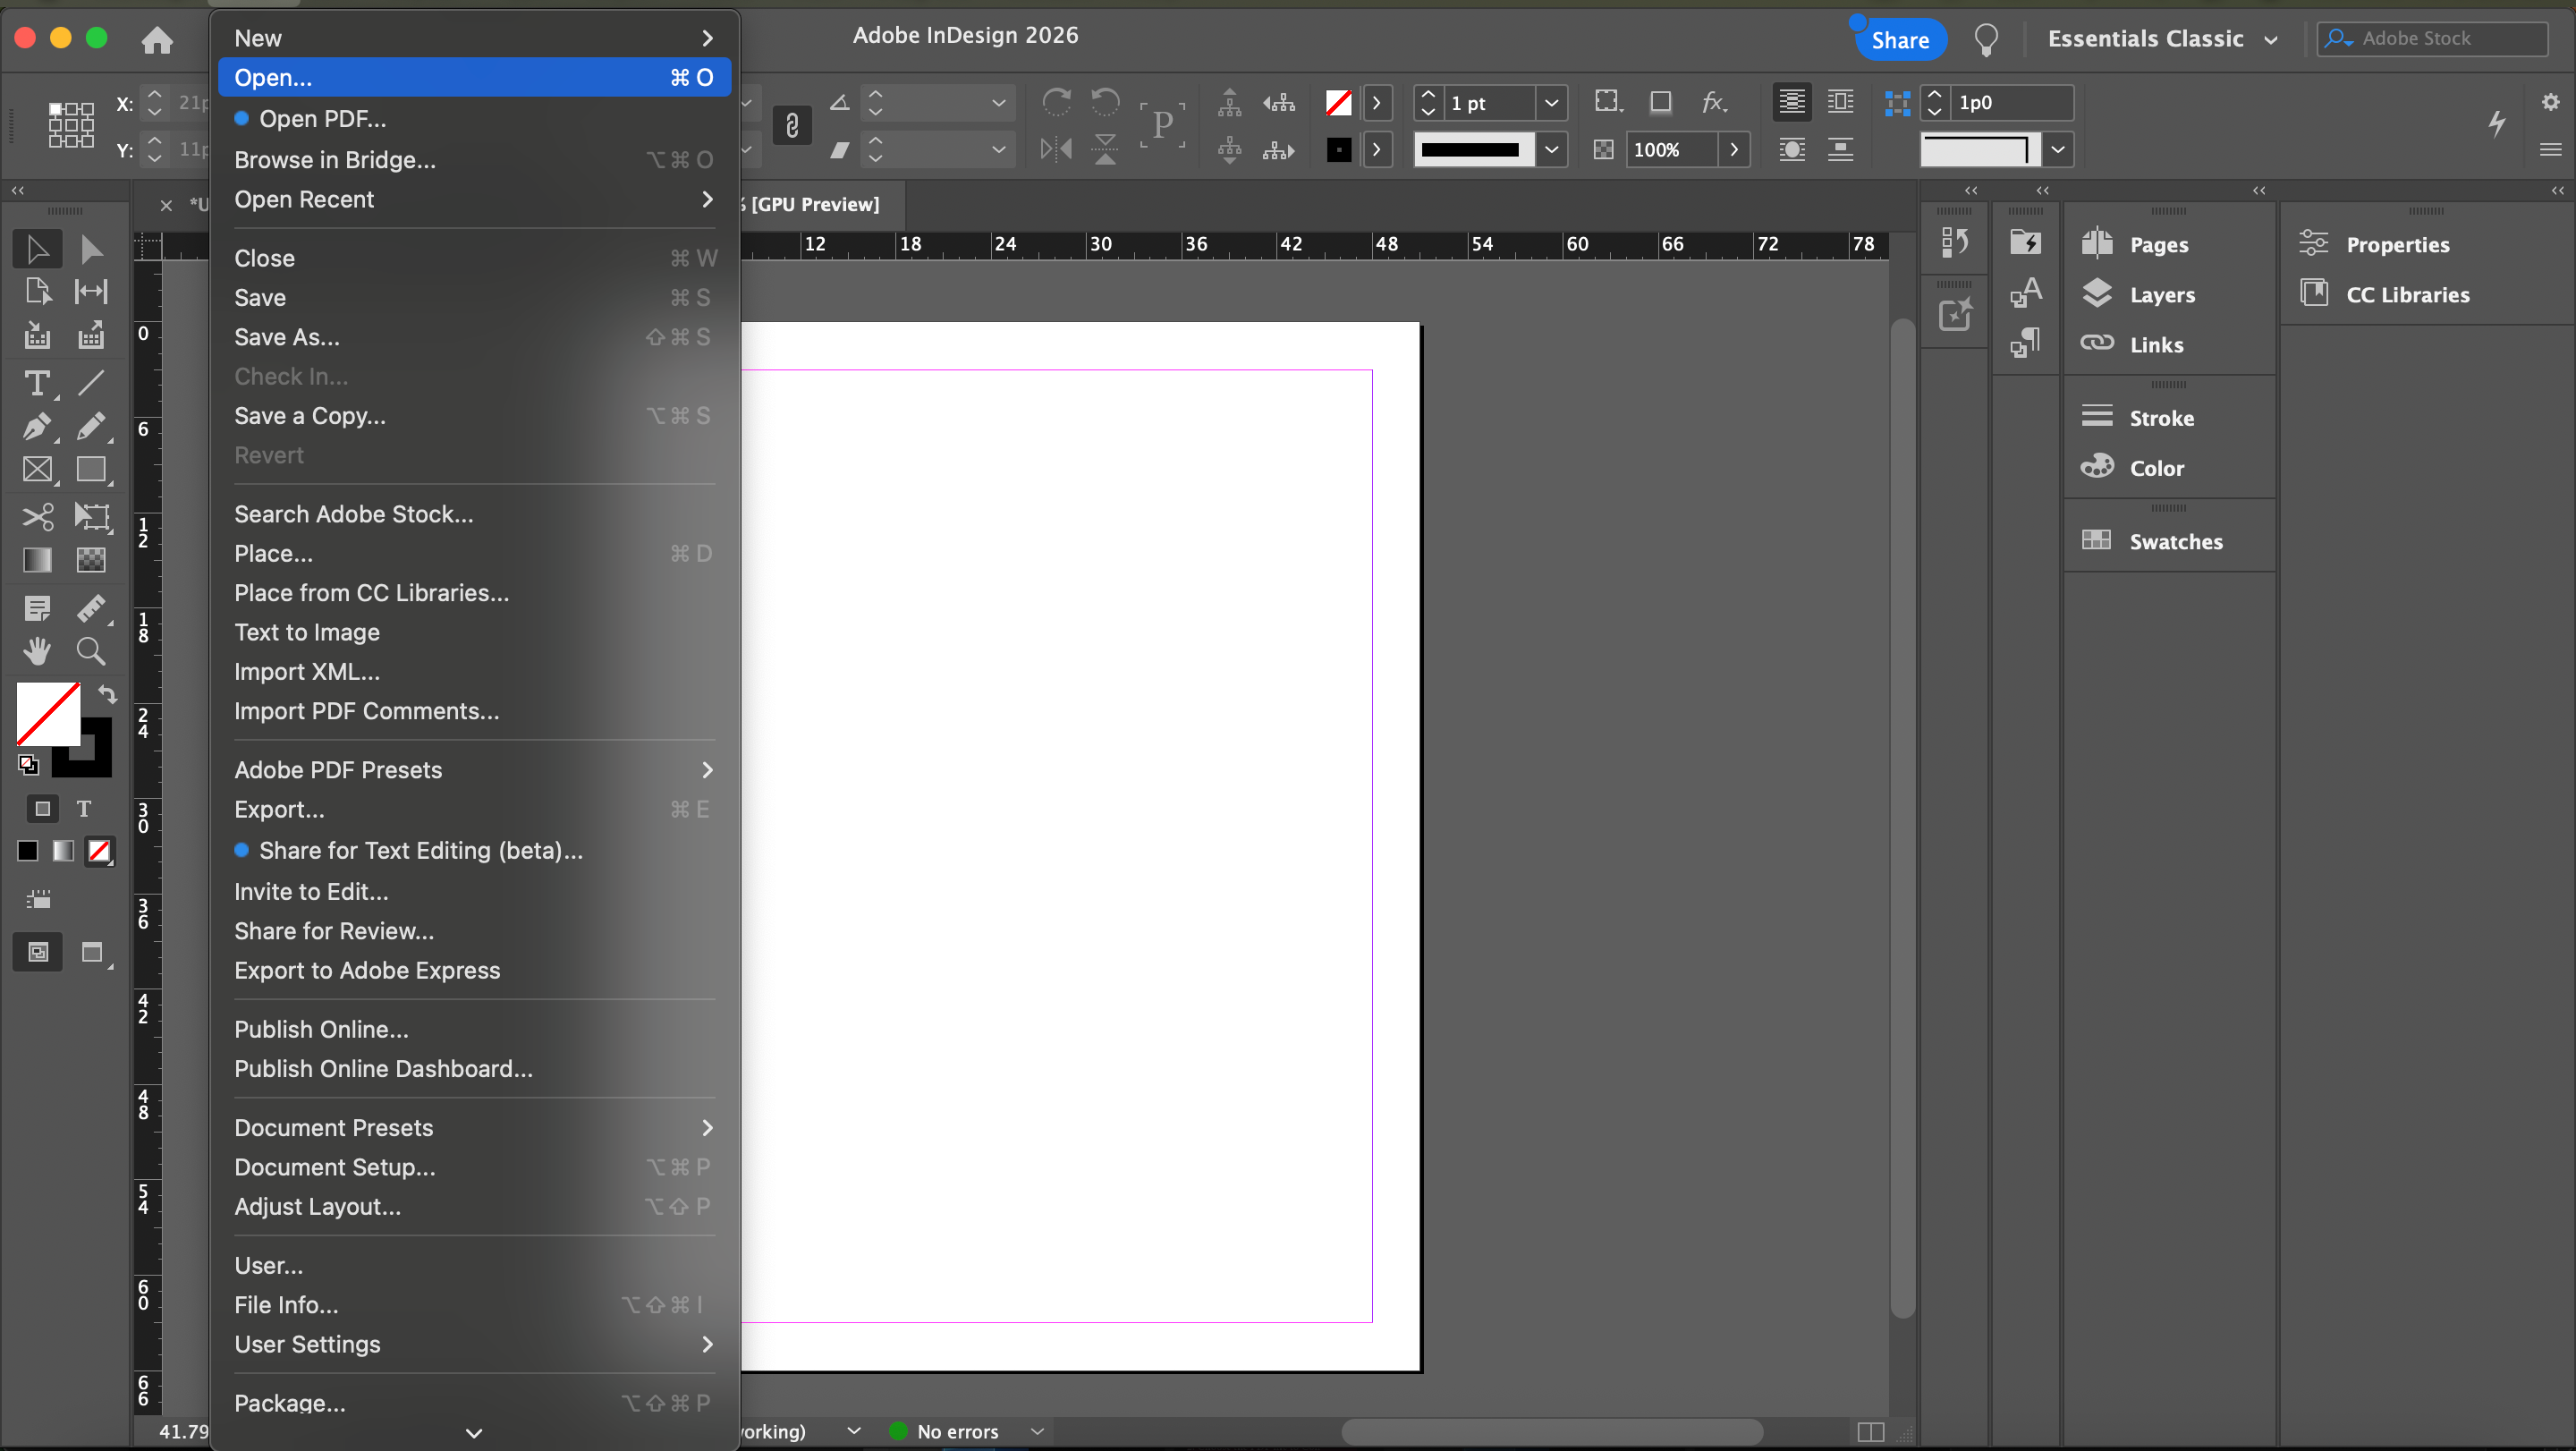
Task: Toggle constrain proportions chain link
Action: tap(791, 126)
